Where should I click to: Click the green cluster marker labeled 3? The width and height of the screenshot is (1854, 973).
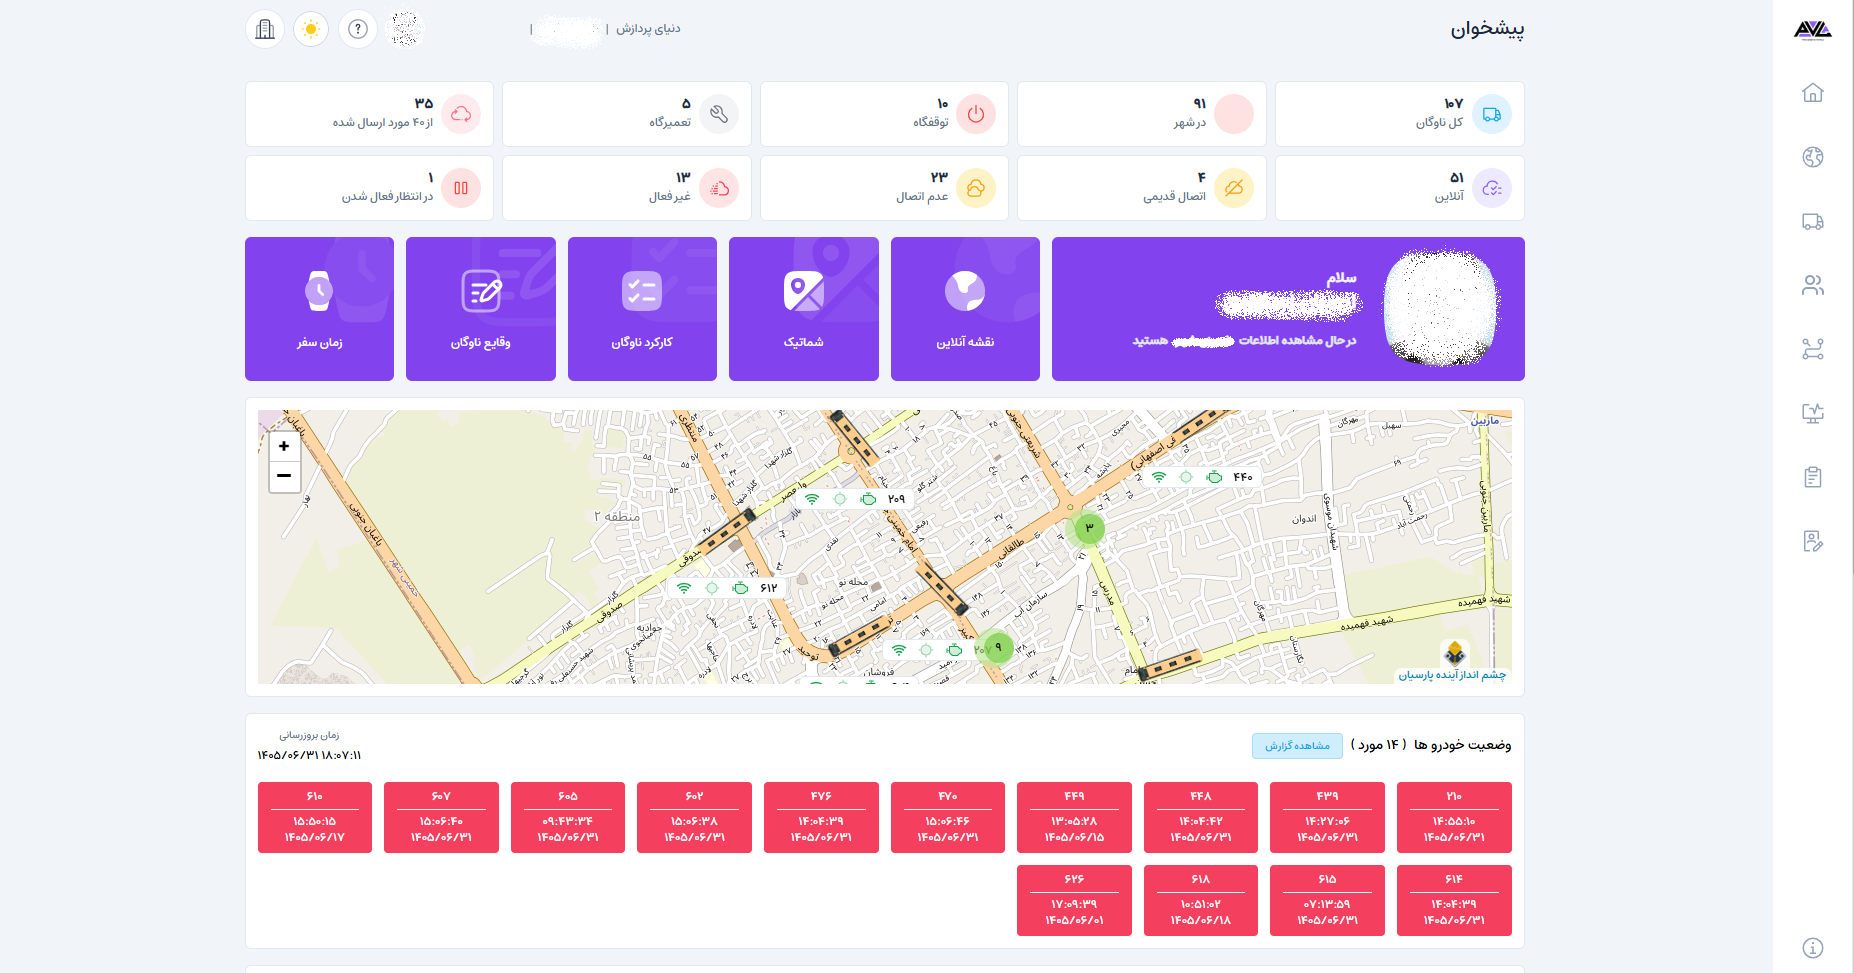pos(1089,528)
